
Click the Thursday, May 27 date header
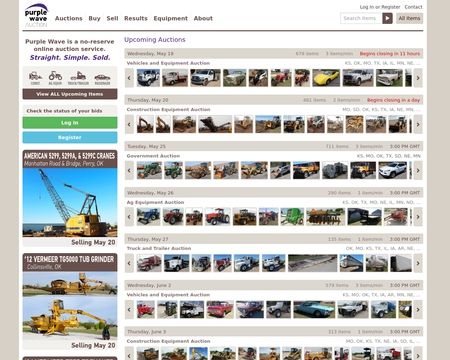pyautogui.click(x=148, y=239)
